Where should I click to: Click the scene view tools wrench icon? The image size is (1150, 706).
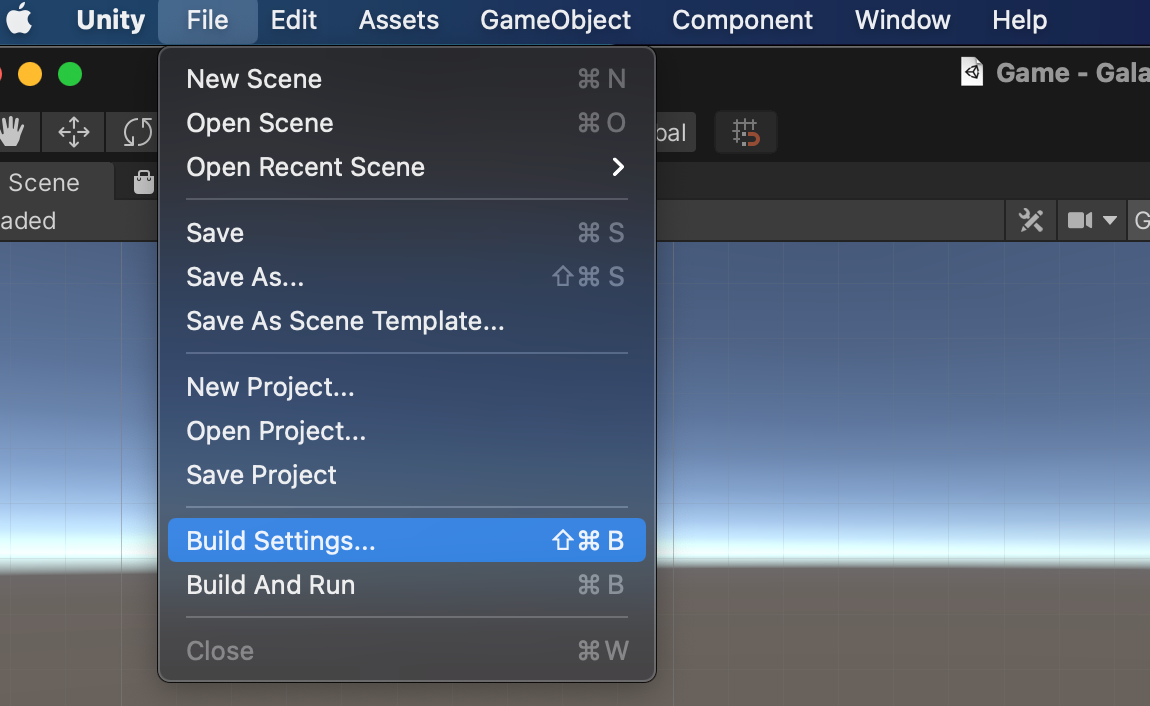pyautogui.click(x=1031, y=220)
